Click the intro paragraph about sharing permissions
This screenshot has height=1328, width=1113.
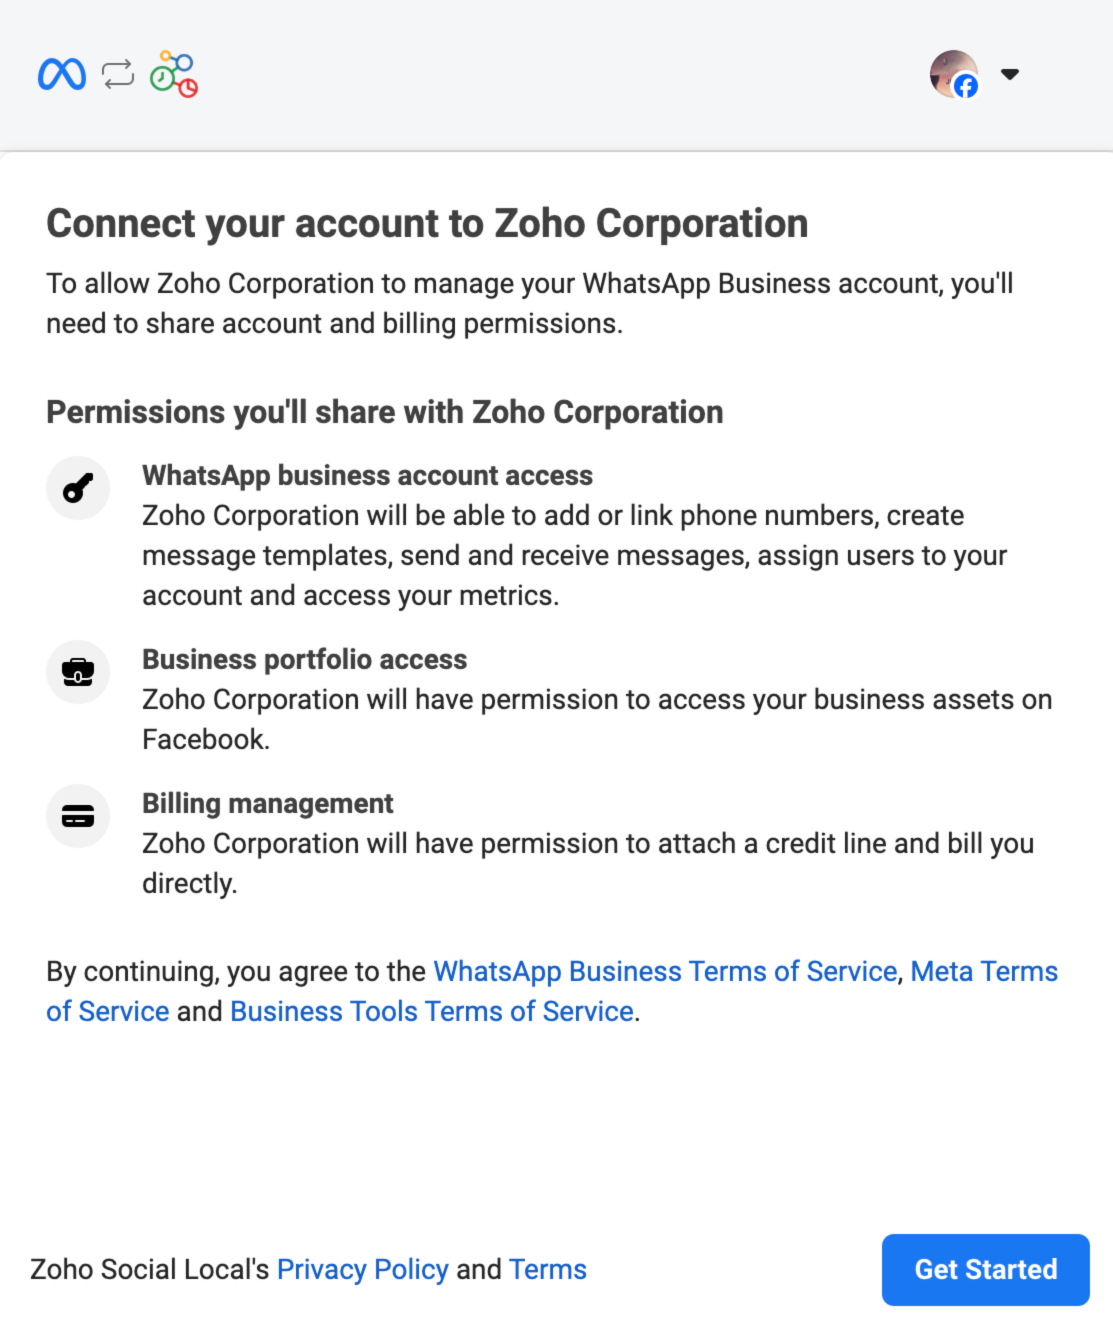tap(529, 303)
